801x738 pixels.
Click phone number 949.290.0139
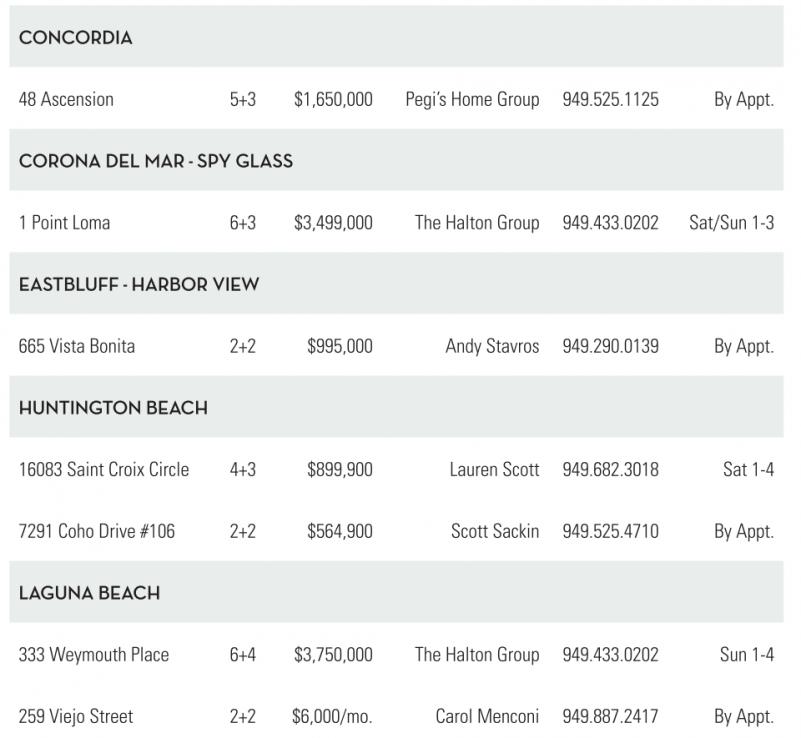coord(610,347)
